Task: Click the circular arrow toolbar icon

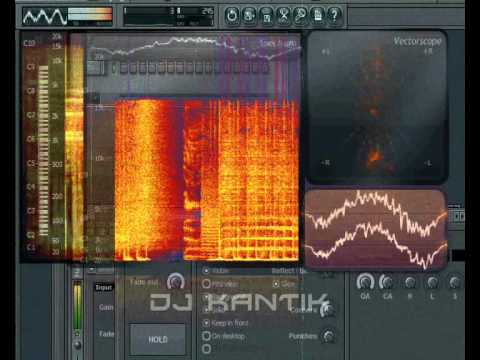Action: pyautogui.click(x=232, y=15)
